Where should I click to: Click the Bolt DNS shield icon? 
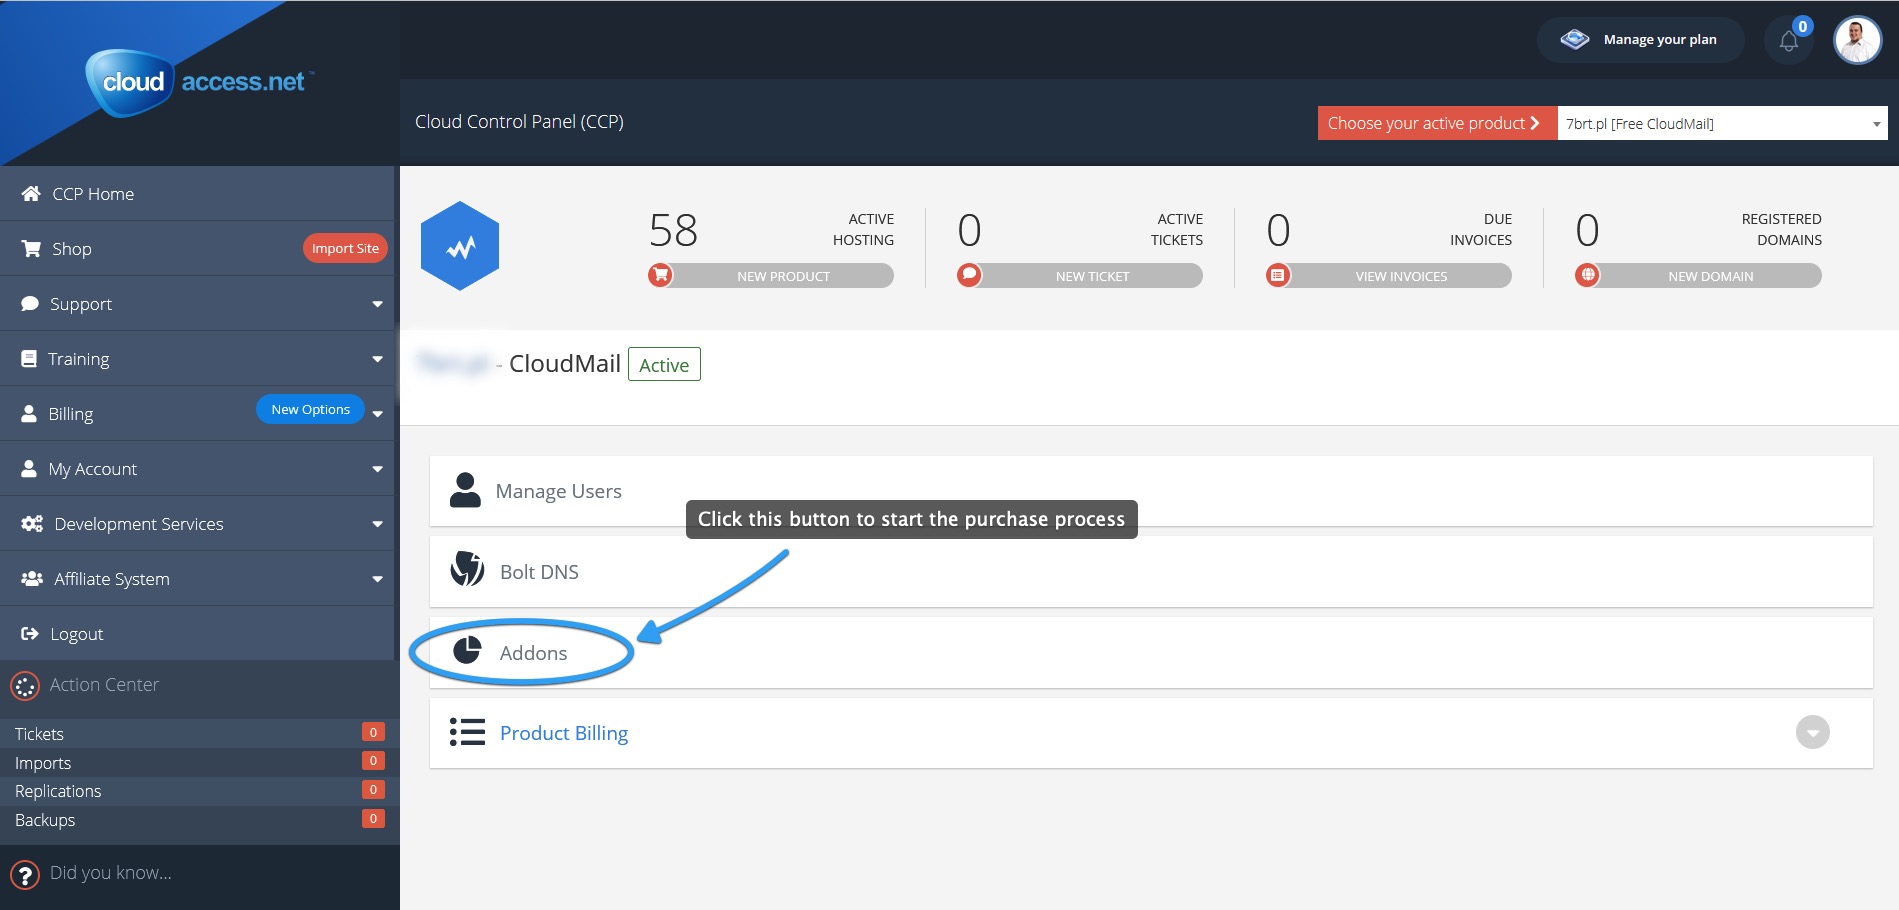[x=467, y=569]
